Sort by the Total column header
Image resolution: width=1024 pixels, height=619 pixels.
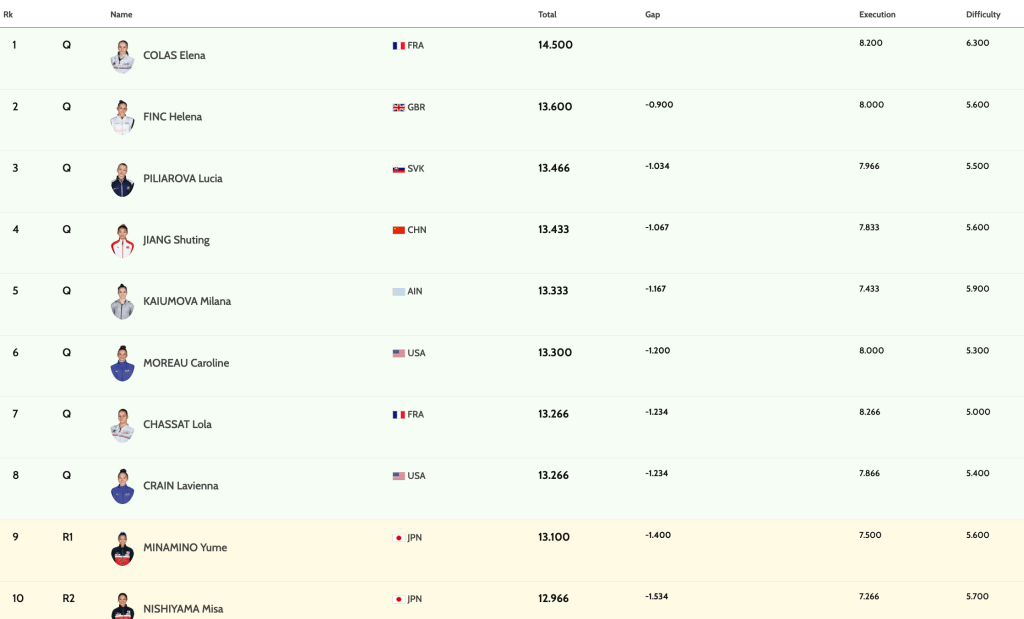[547, 15]
